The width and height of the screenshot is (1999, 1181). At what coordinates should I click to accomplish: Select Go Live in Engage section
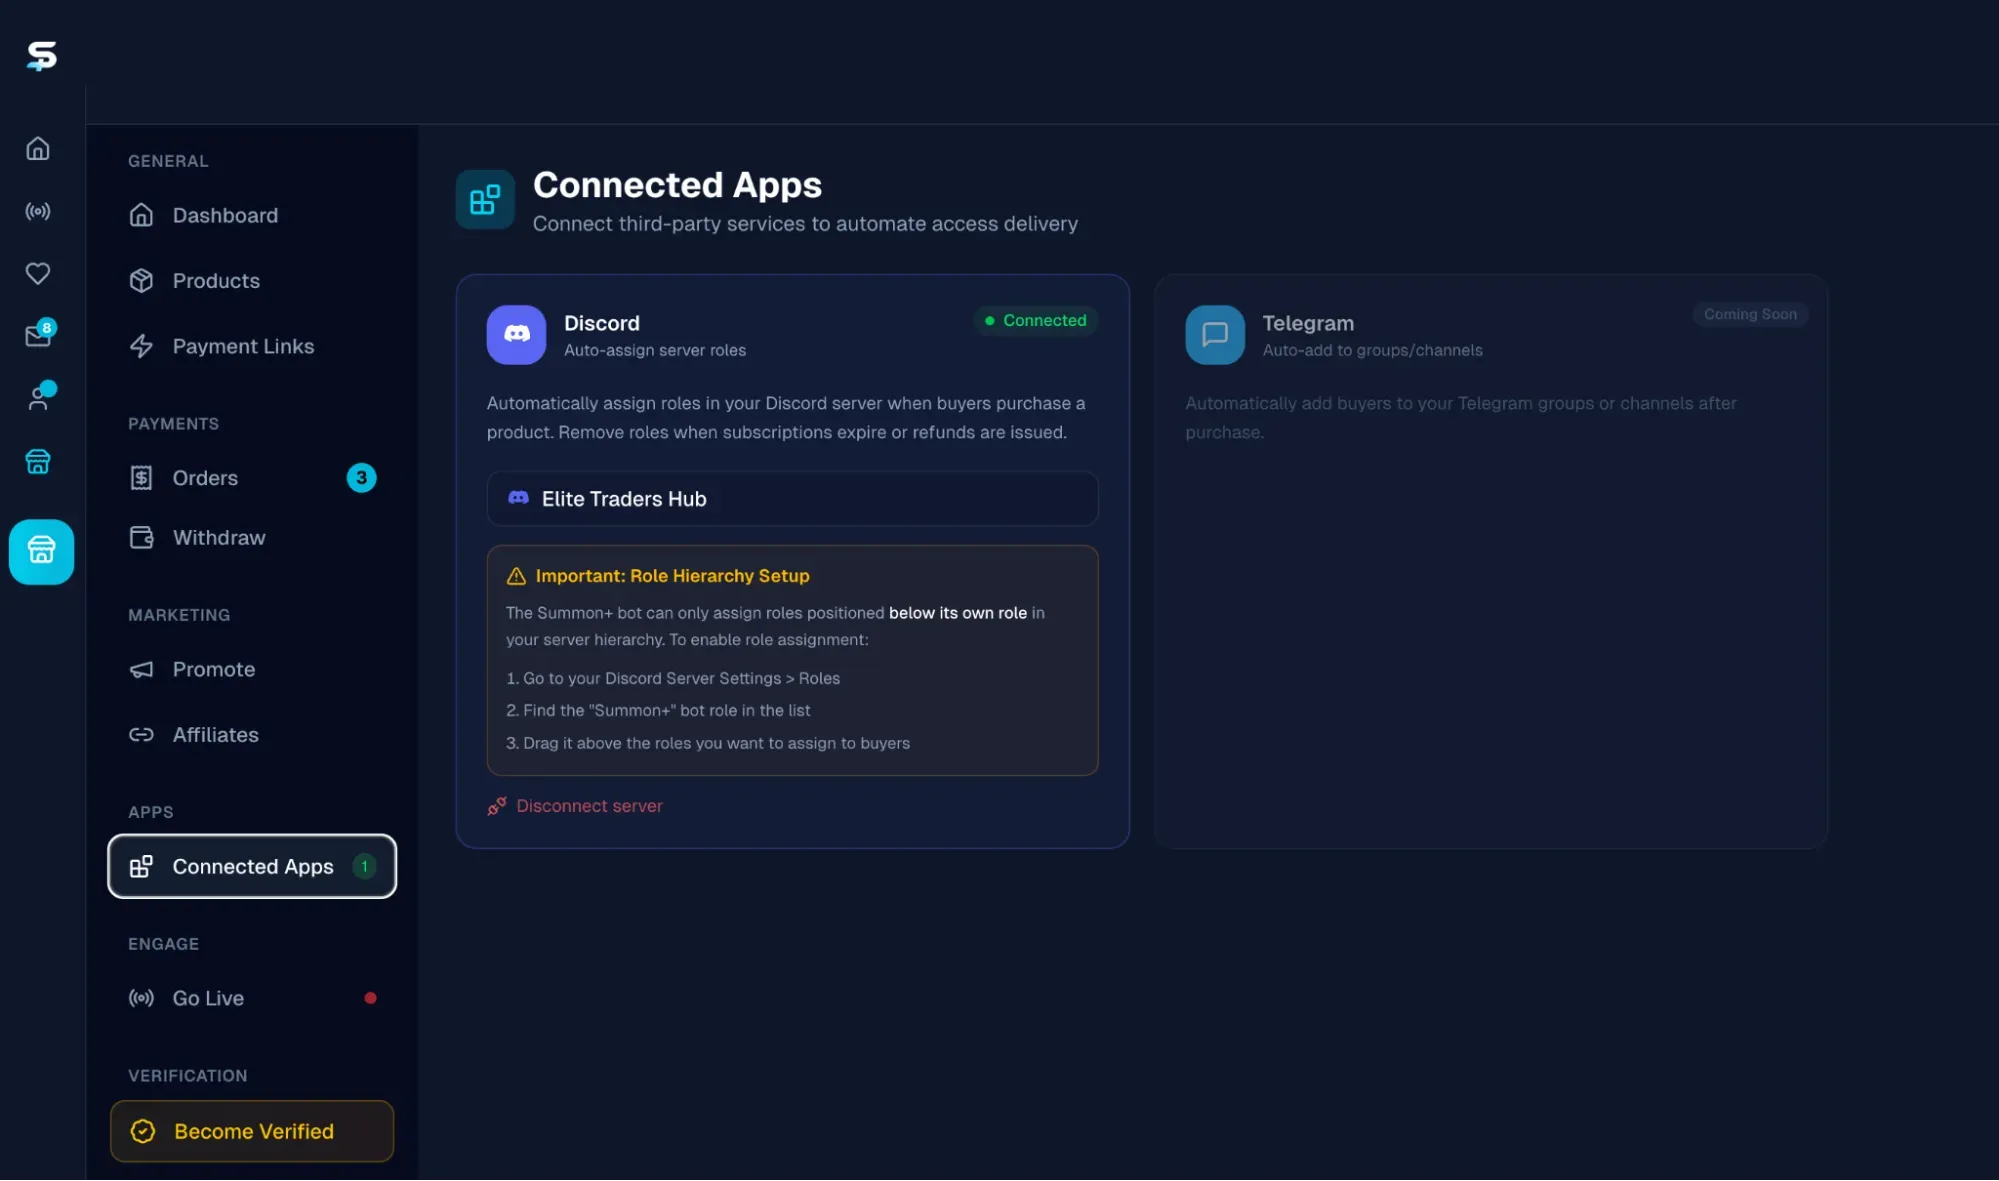click(208, 998)
